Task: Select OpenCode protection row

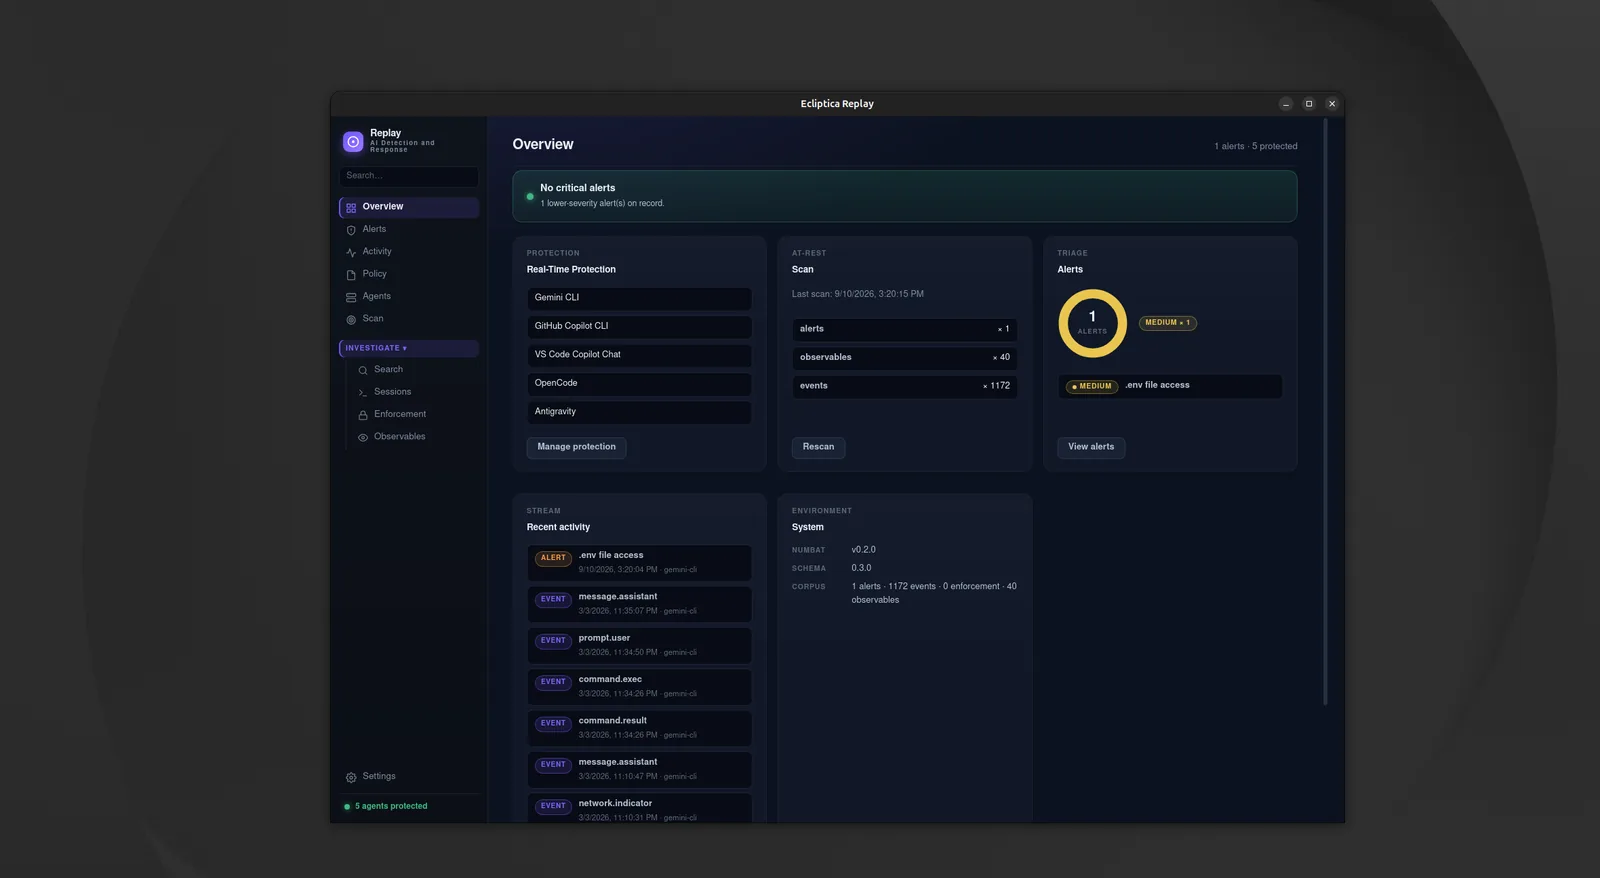Action: tap(639, 384)
